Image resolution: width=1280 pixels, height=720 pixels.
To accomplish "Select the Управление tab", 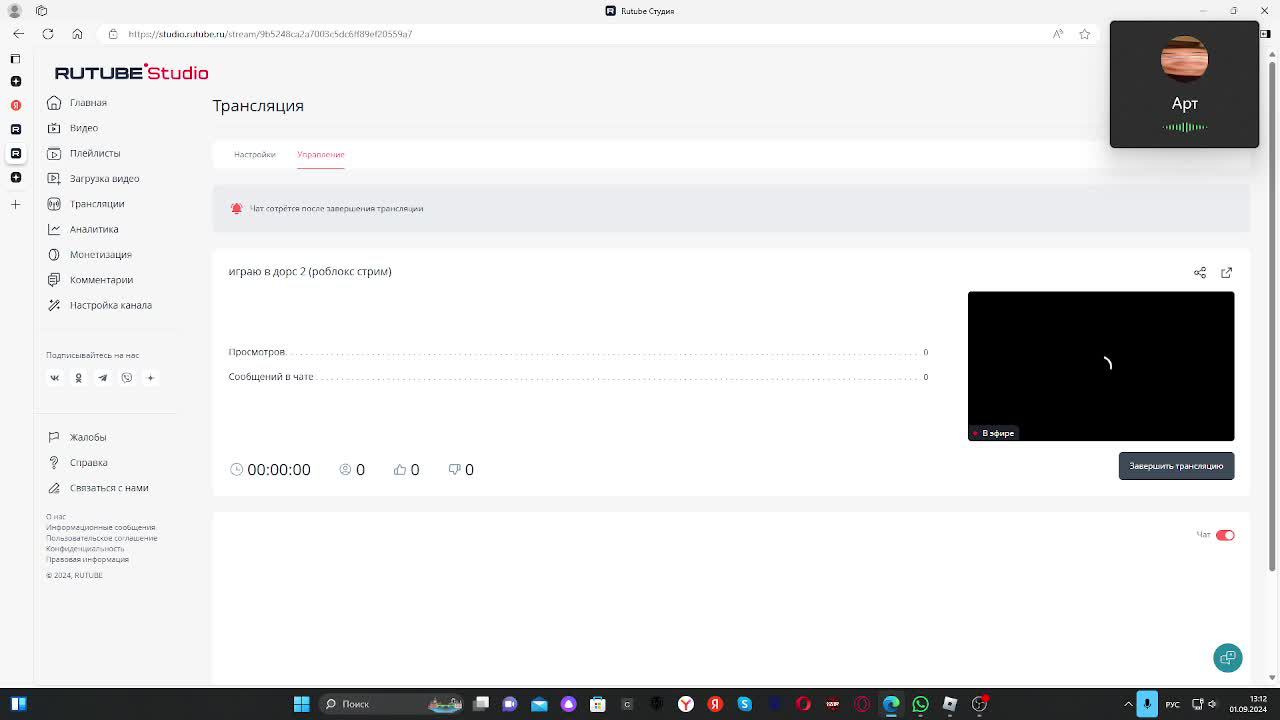I will [320, 155].
